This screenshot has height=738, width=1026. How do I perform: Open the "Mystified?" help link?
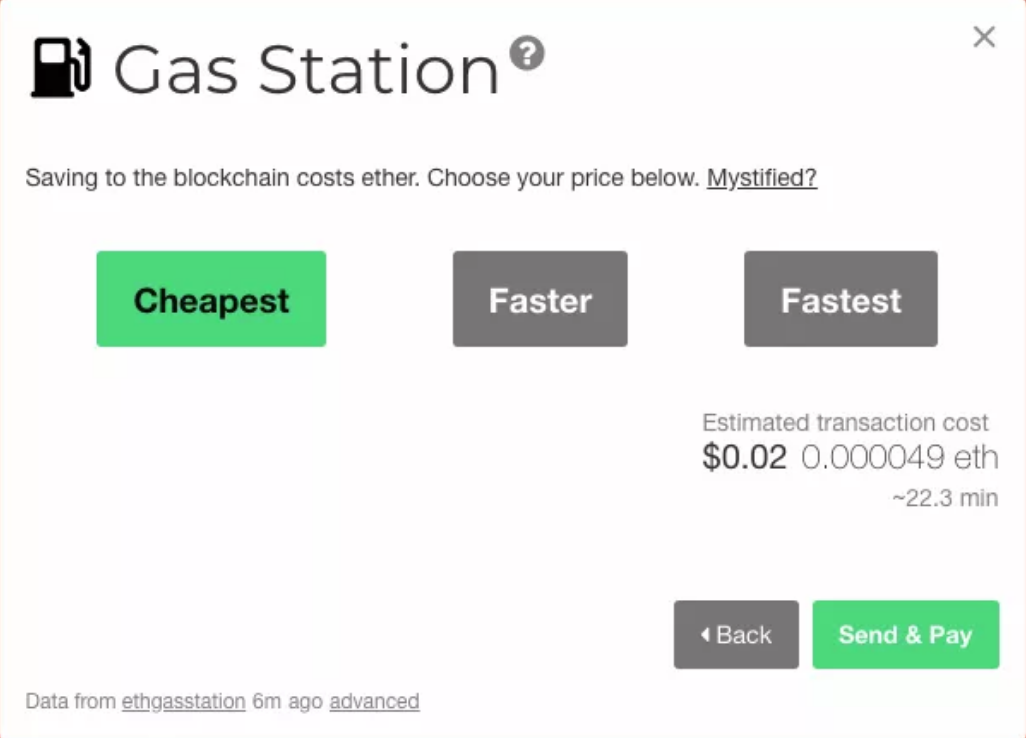coord(761,178)
